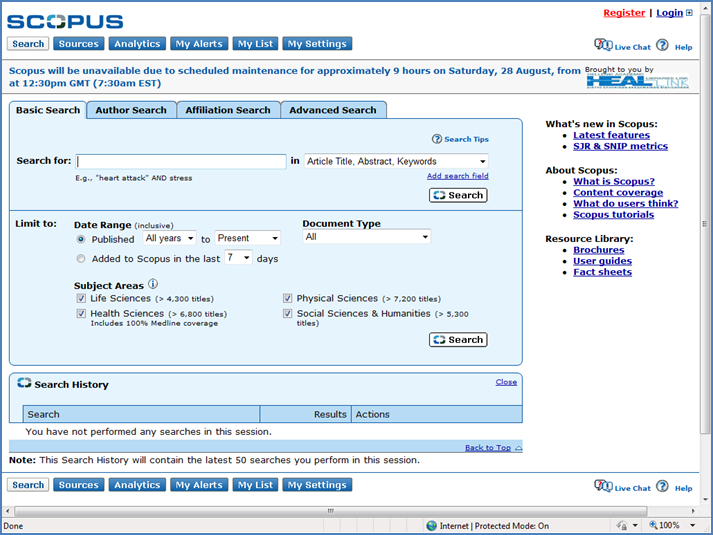Open the User guides link

pyautogui.click(x=603, y=261)
